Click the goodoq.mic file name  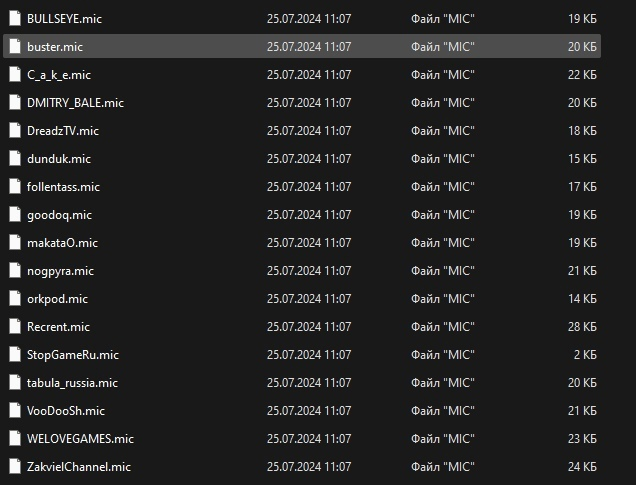[59, 215]
